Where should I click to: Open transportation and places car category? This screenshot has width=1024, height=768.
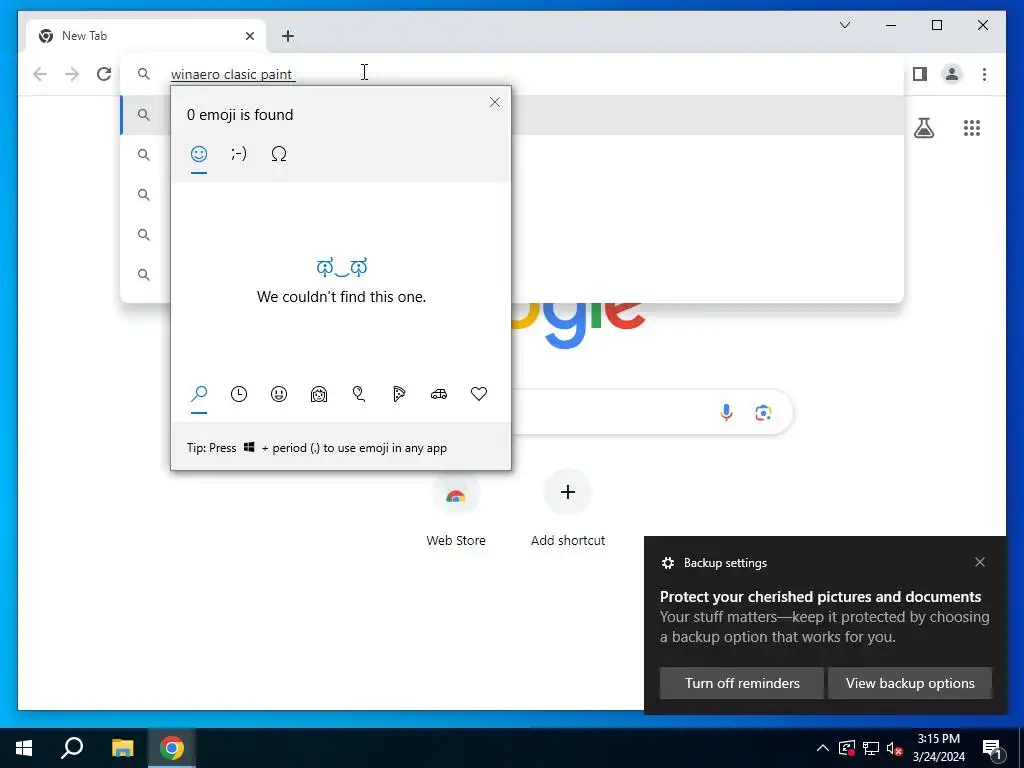pyautogui.click(x=439, y=394)
